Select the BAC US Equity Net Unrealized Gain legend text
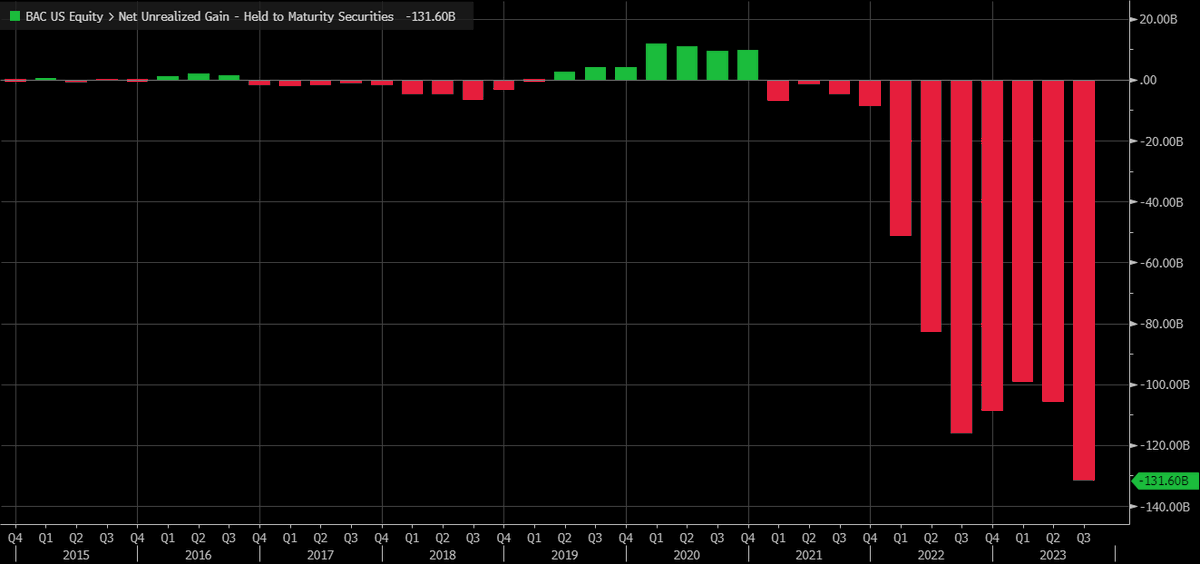 [x=209, y=18]
